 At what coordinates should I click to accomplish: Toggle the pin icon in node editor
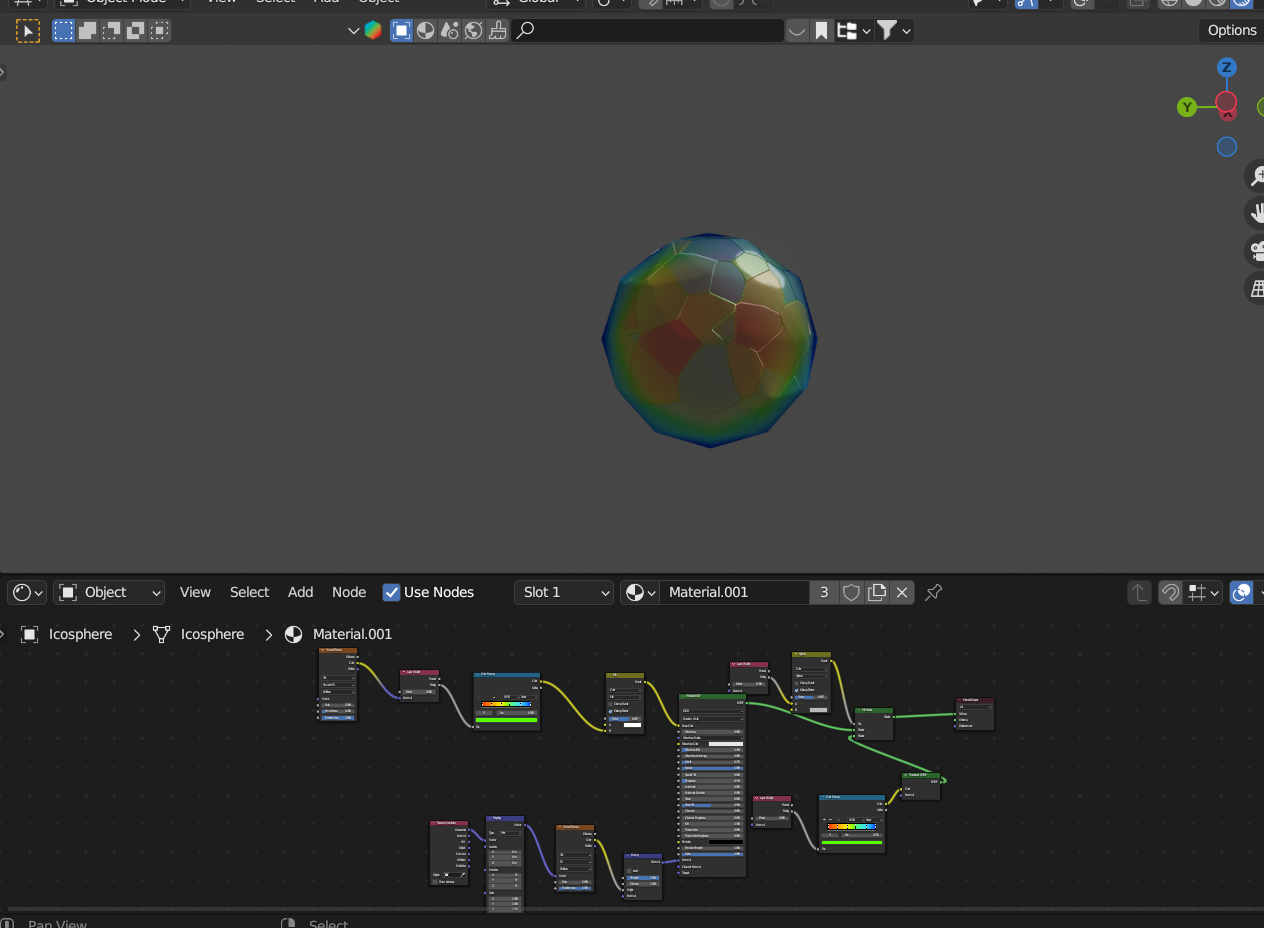click(933, 592)
